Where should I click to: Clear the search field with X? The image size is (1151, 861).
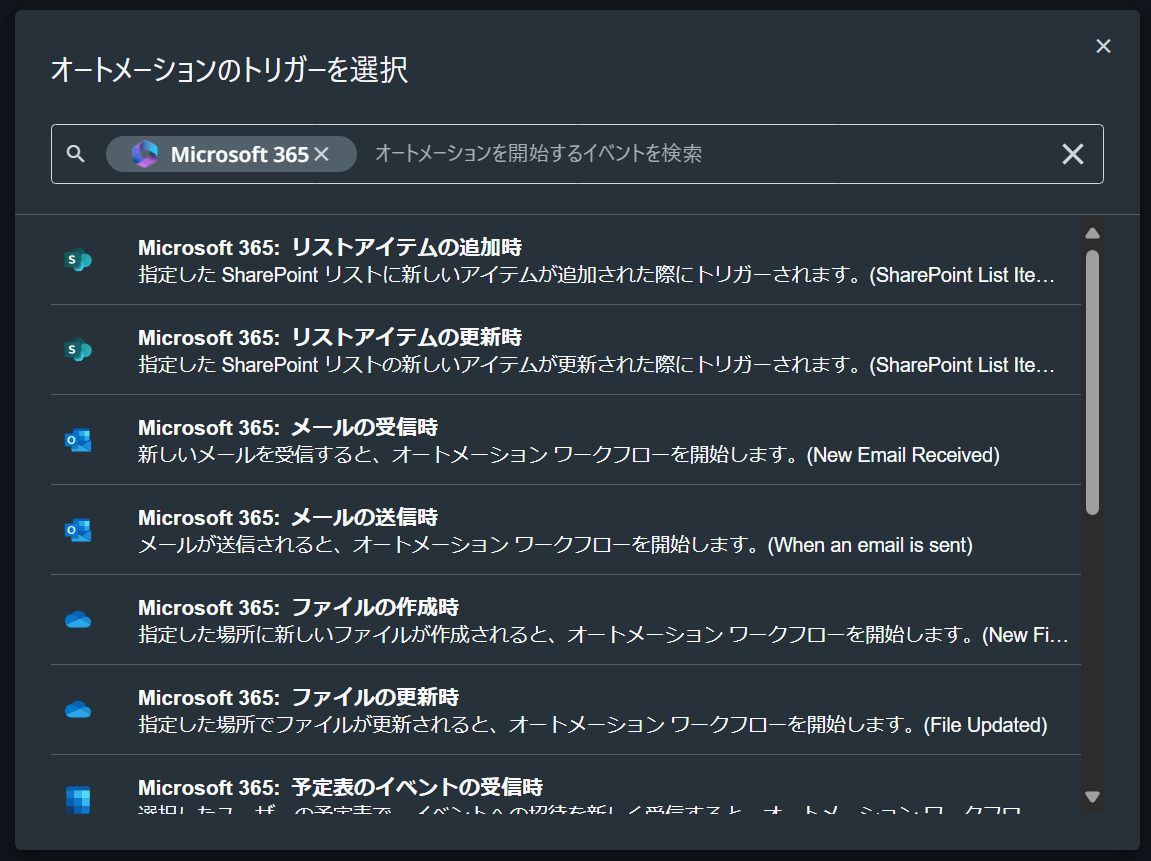[1072, 154]
